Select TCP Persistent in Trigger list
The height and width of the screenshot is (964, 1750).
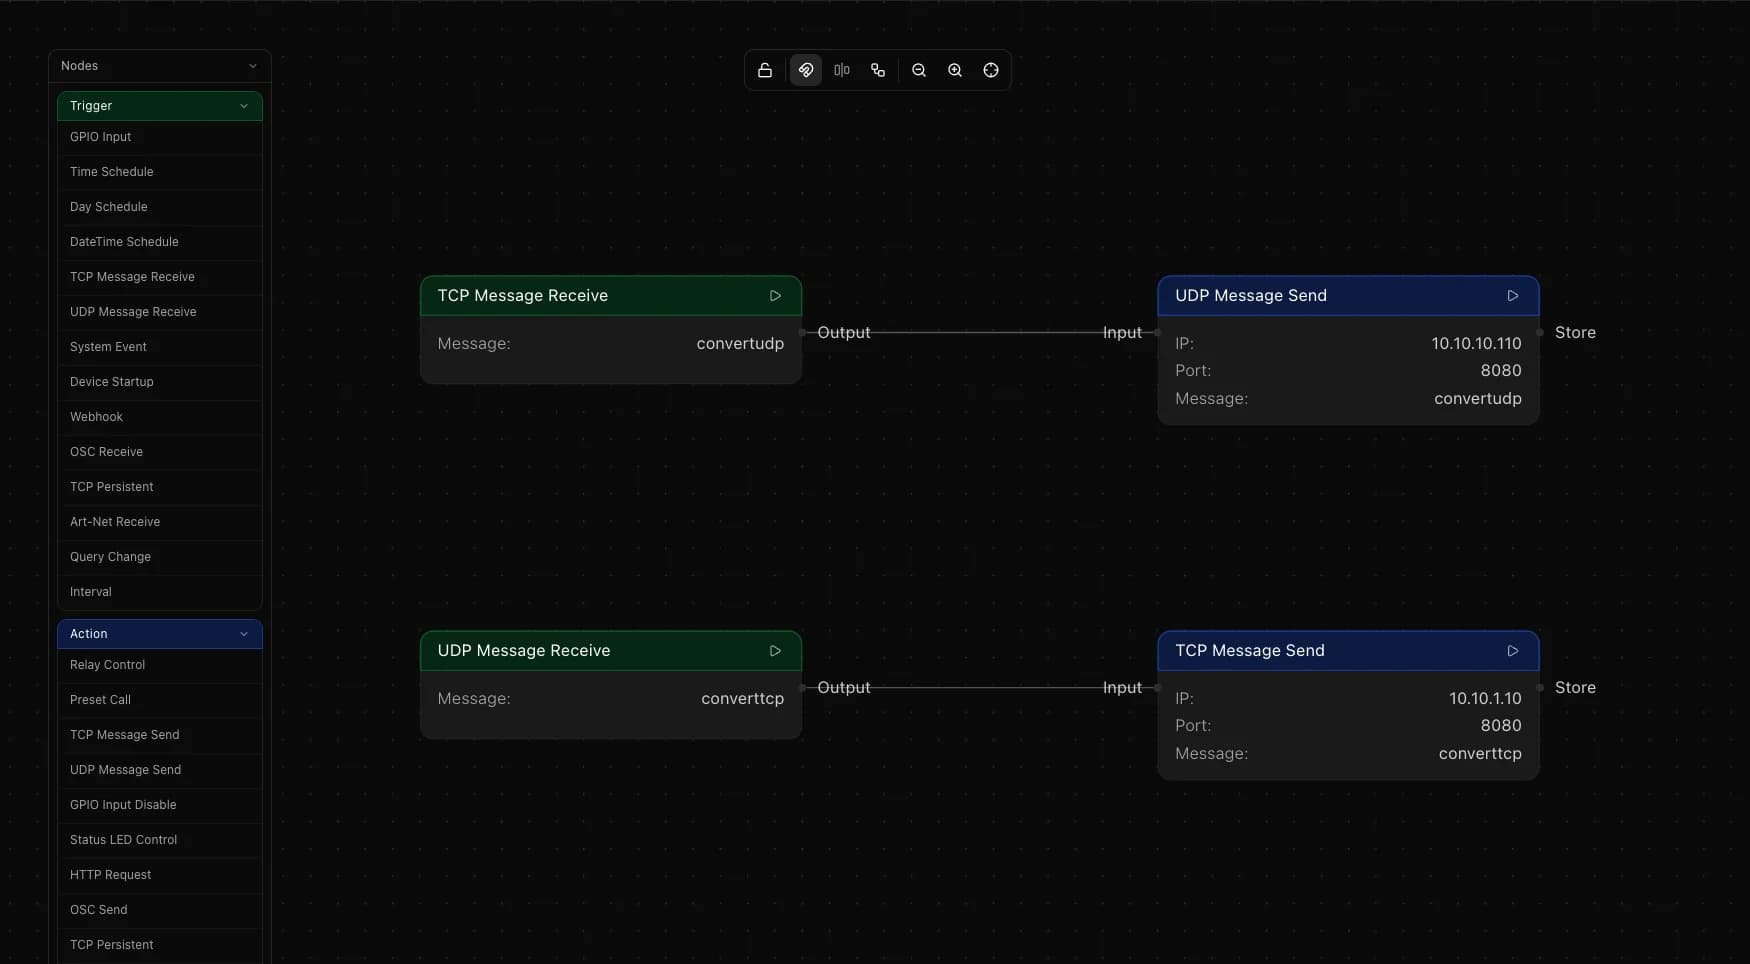[160, 487]
